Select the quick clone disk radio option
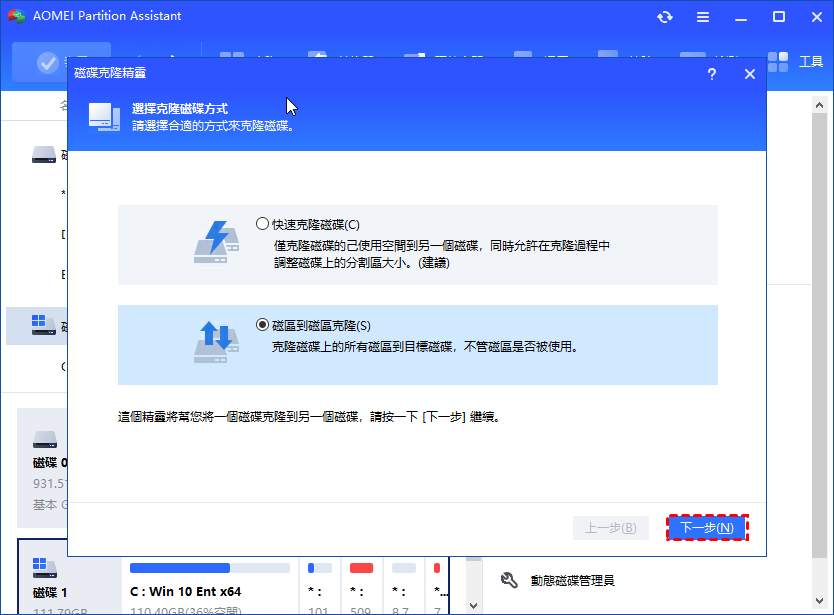 262,224
